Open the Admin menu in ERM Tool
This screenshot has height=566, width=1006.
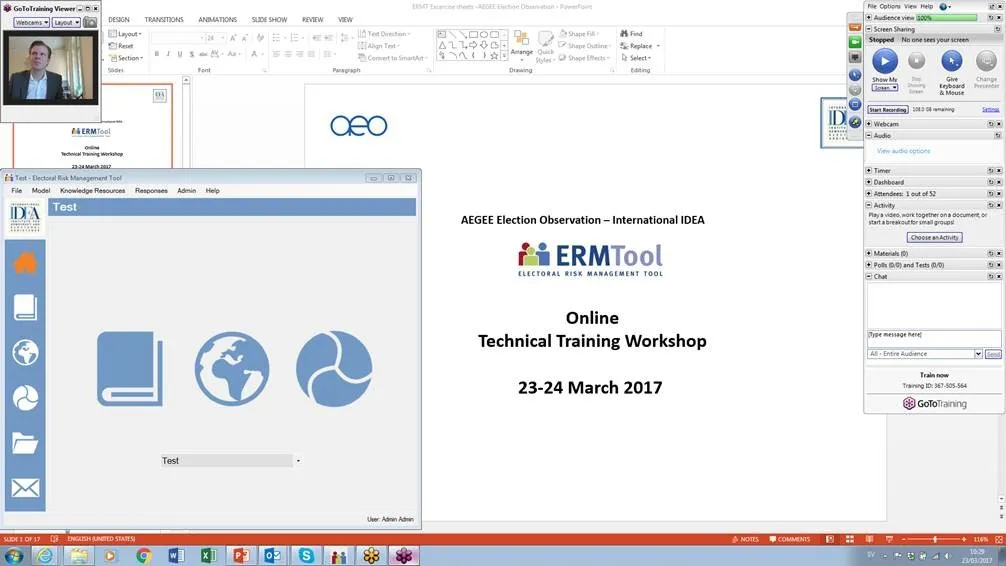[187, 191]
